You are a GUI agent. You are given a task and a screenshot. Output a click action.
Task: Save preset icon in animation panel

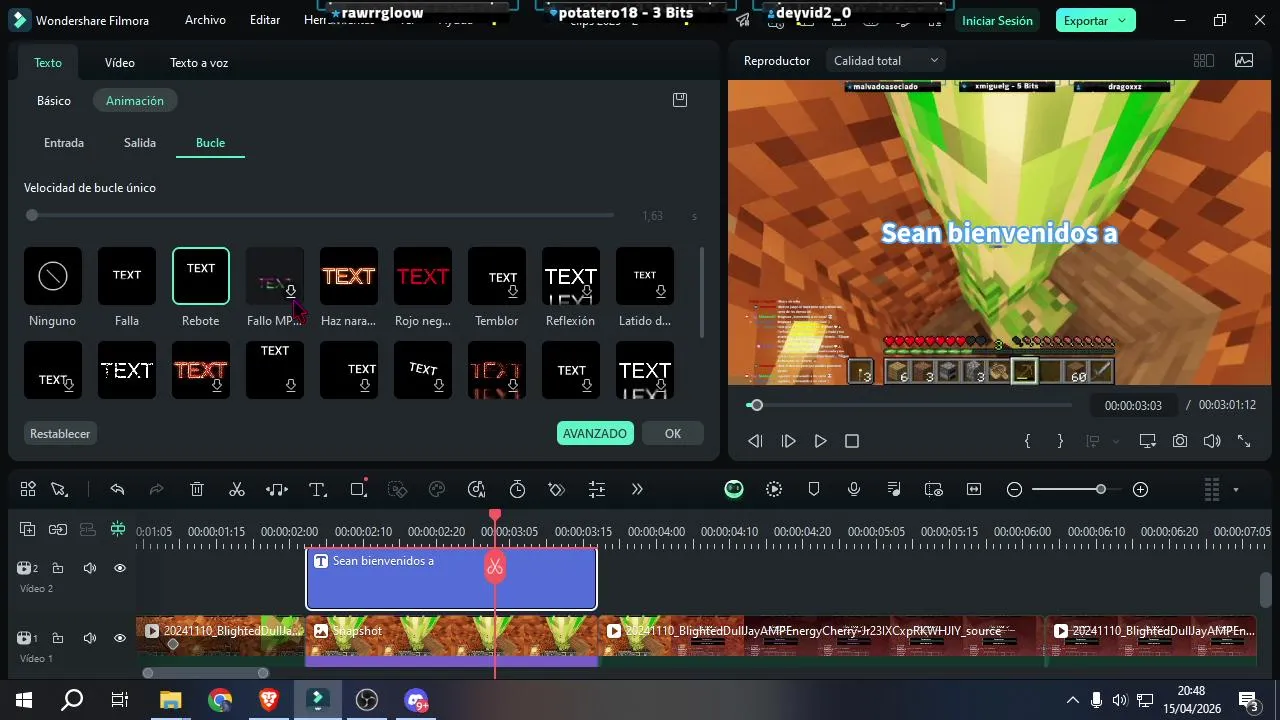pos(680,100)
